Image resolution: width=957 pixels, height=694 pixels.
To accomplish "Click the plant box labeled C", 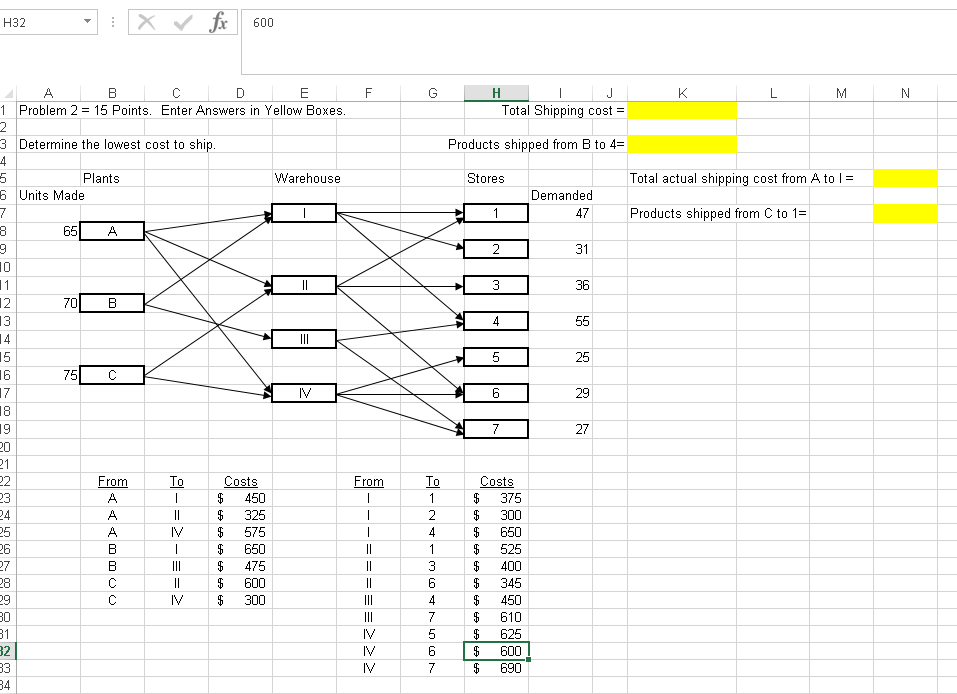I will click(112, 375).
